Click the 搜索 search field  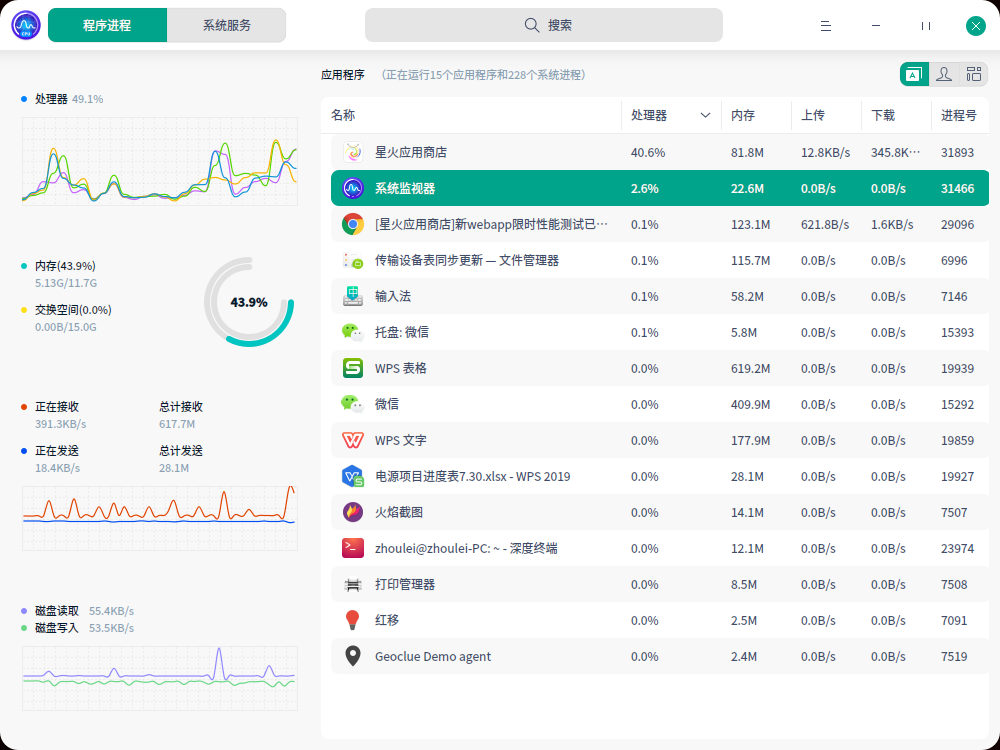[543, 26]
